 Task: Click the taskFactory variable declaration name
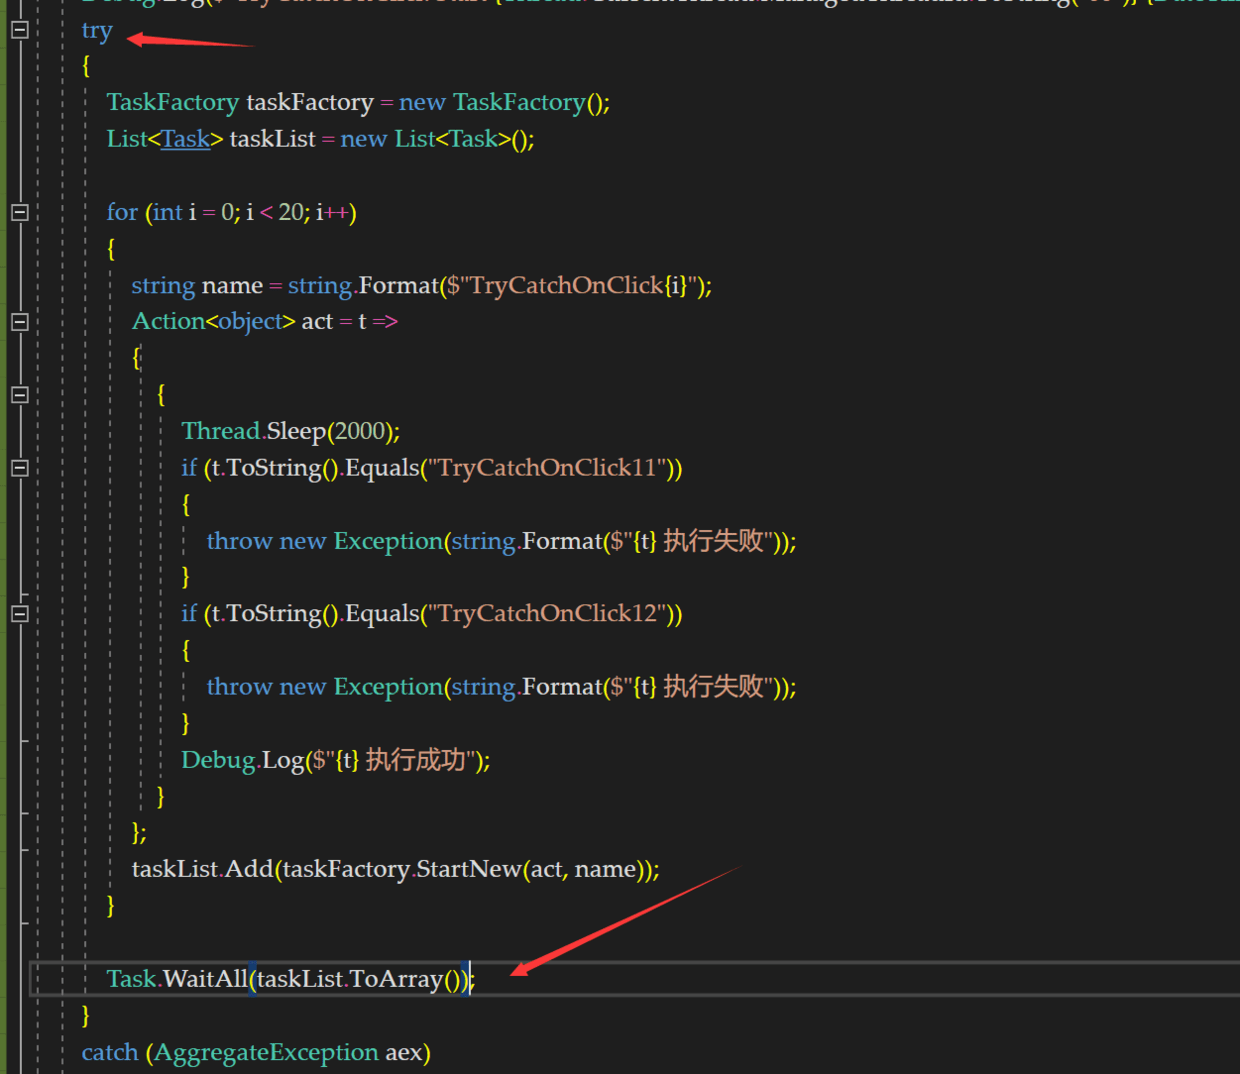[309, 102]
